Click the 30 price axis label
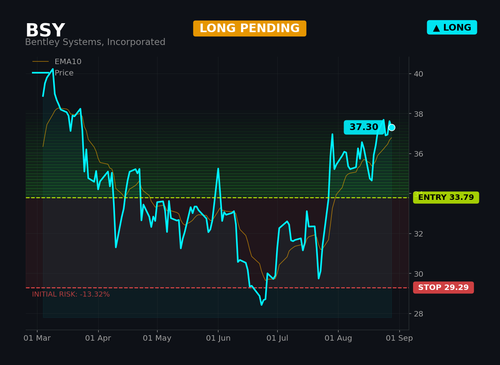This screenshot has width=500, height=365. [418, 274]
